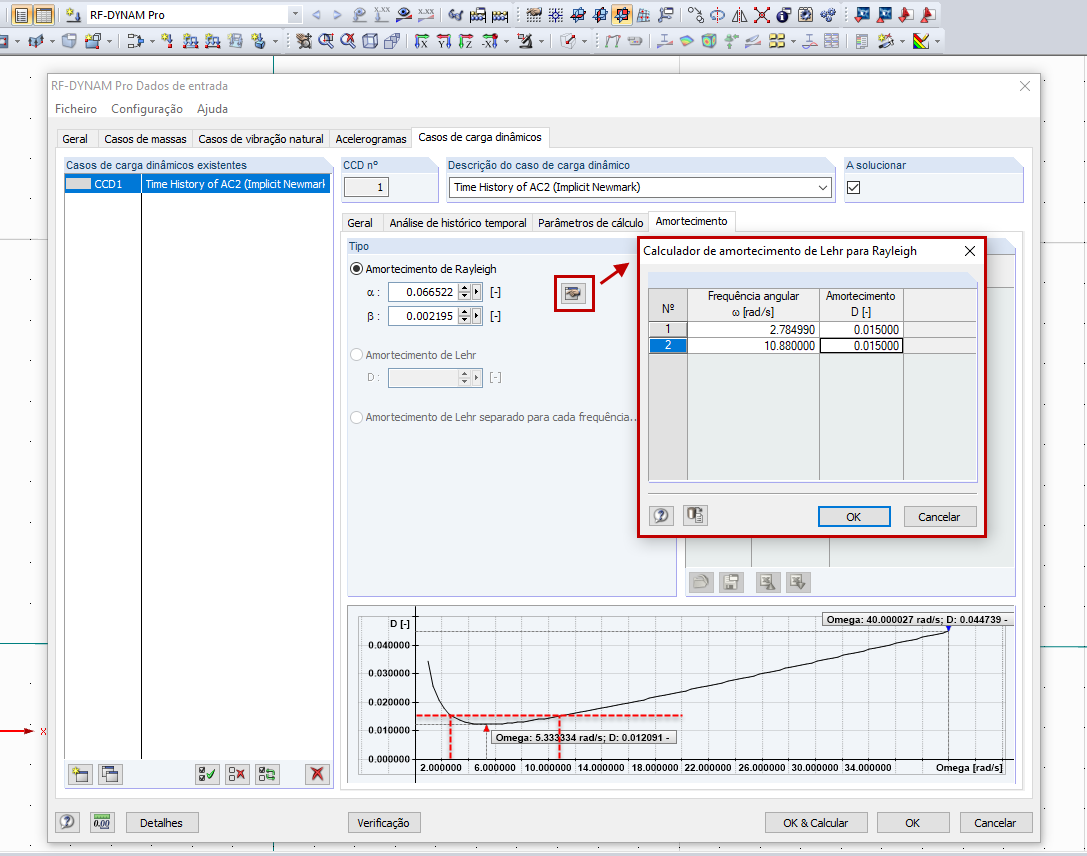Open the Descrição do caso de carga dropdown

[x=822, y=187]
